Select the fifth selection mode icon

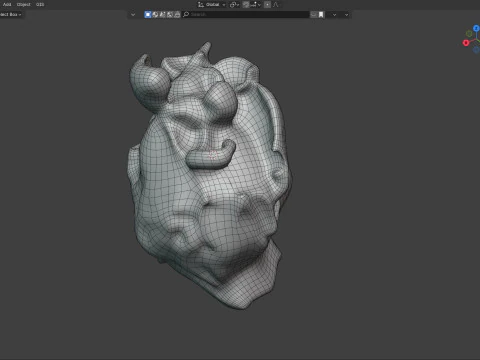(x=177, y=14)
